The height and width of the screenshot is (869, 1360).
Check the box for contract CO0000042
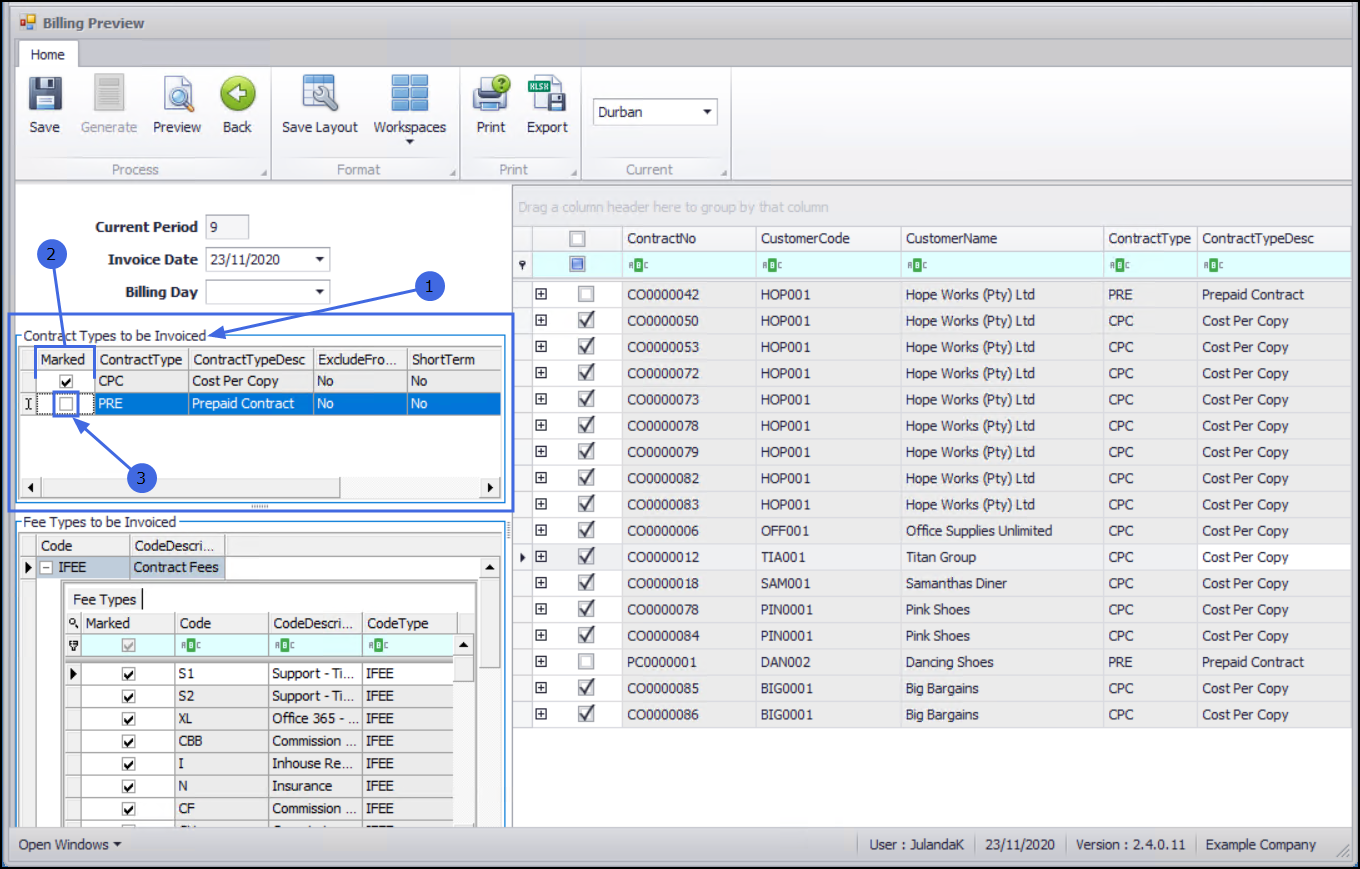tap(586, 295)
